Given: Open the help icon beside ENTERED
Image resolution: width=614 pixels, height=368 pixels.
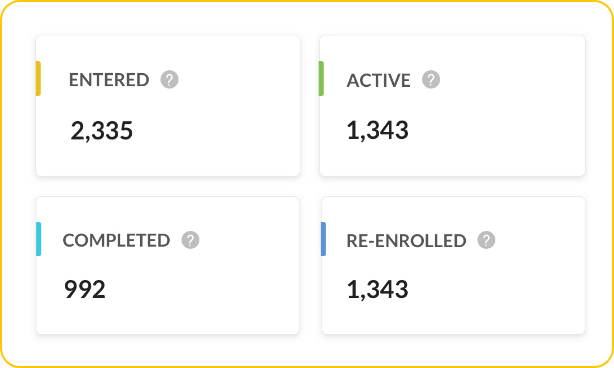Looking at the screenshot, I should (x=170, y=79).
